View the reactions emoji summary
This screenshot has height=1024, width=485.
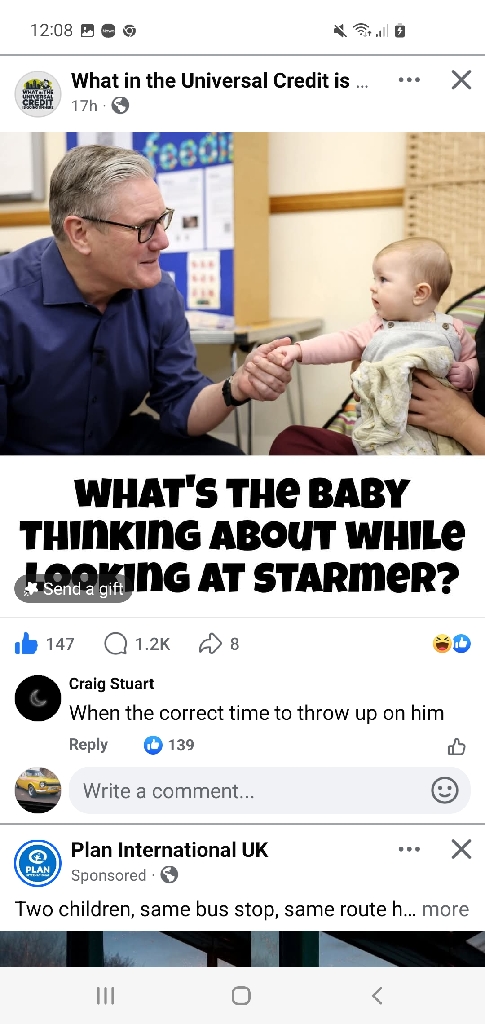tap(452, 644)
